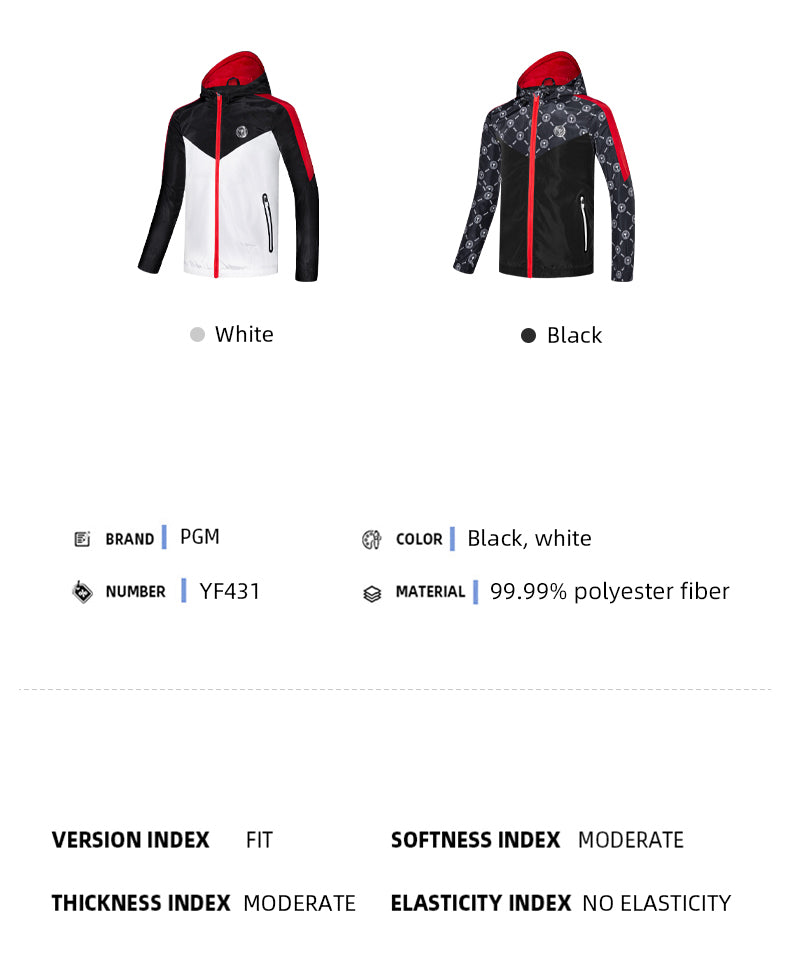Click the NO ELASTICITY value
790x978 pixels.
point(657,903)
